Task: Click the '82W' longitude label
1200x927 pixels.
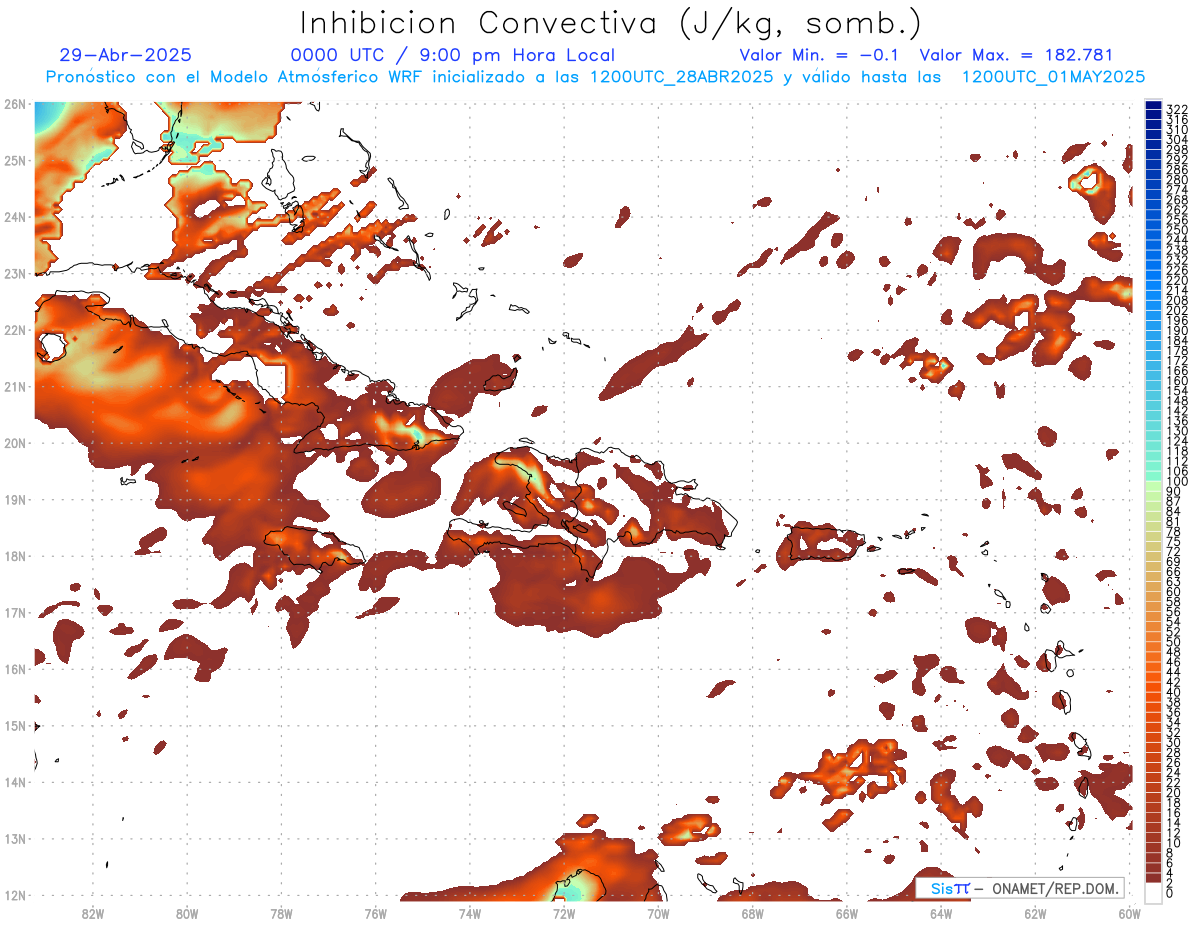Action: tap(93, 914)
